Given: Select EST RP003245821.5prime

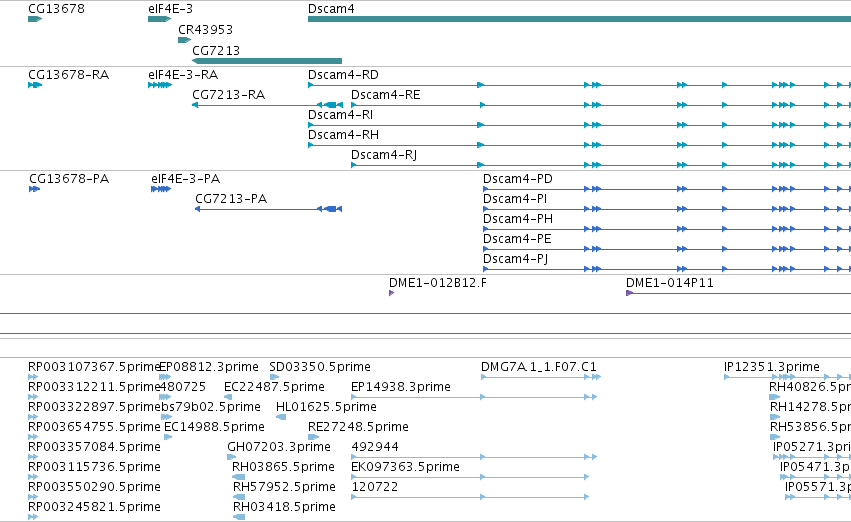Looking at the screenshot, I should point(94,507).
